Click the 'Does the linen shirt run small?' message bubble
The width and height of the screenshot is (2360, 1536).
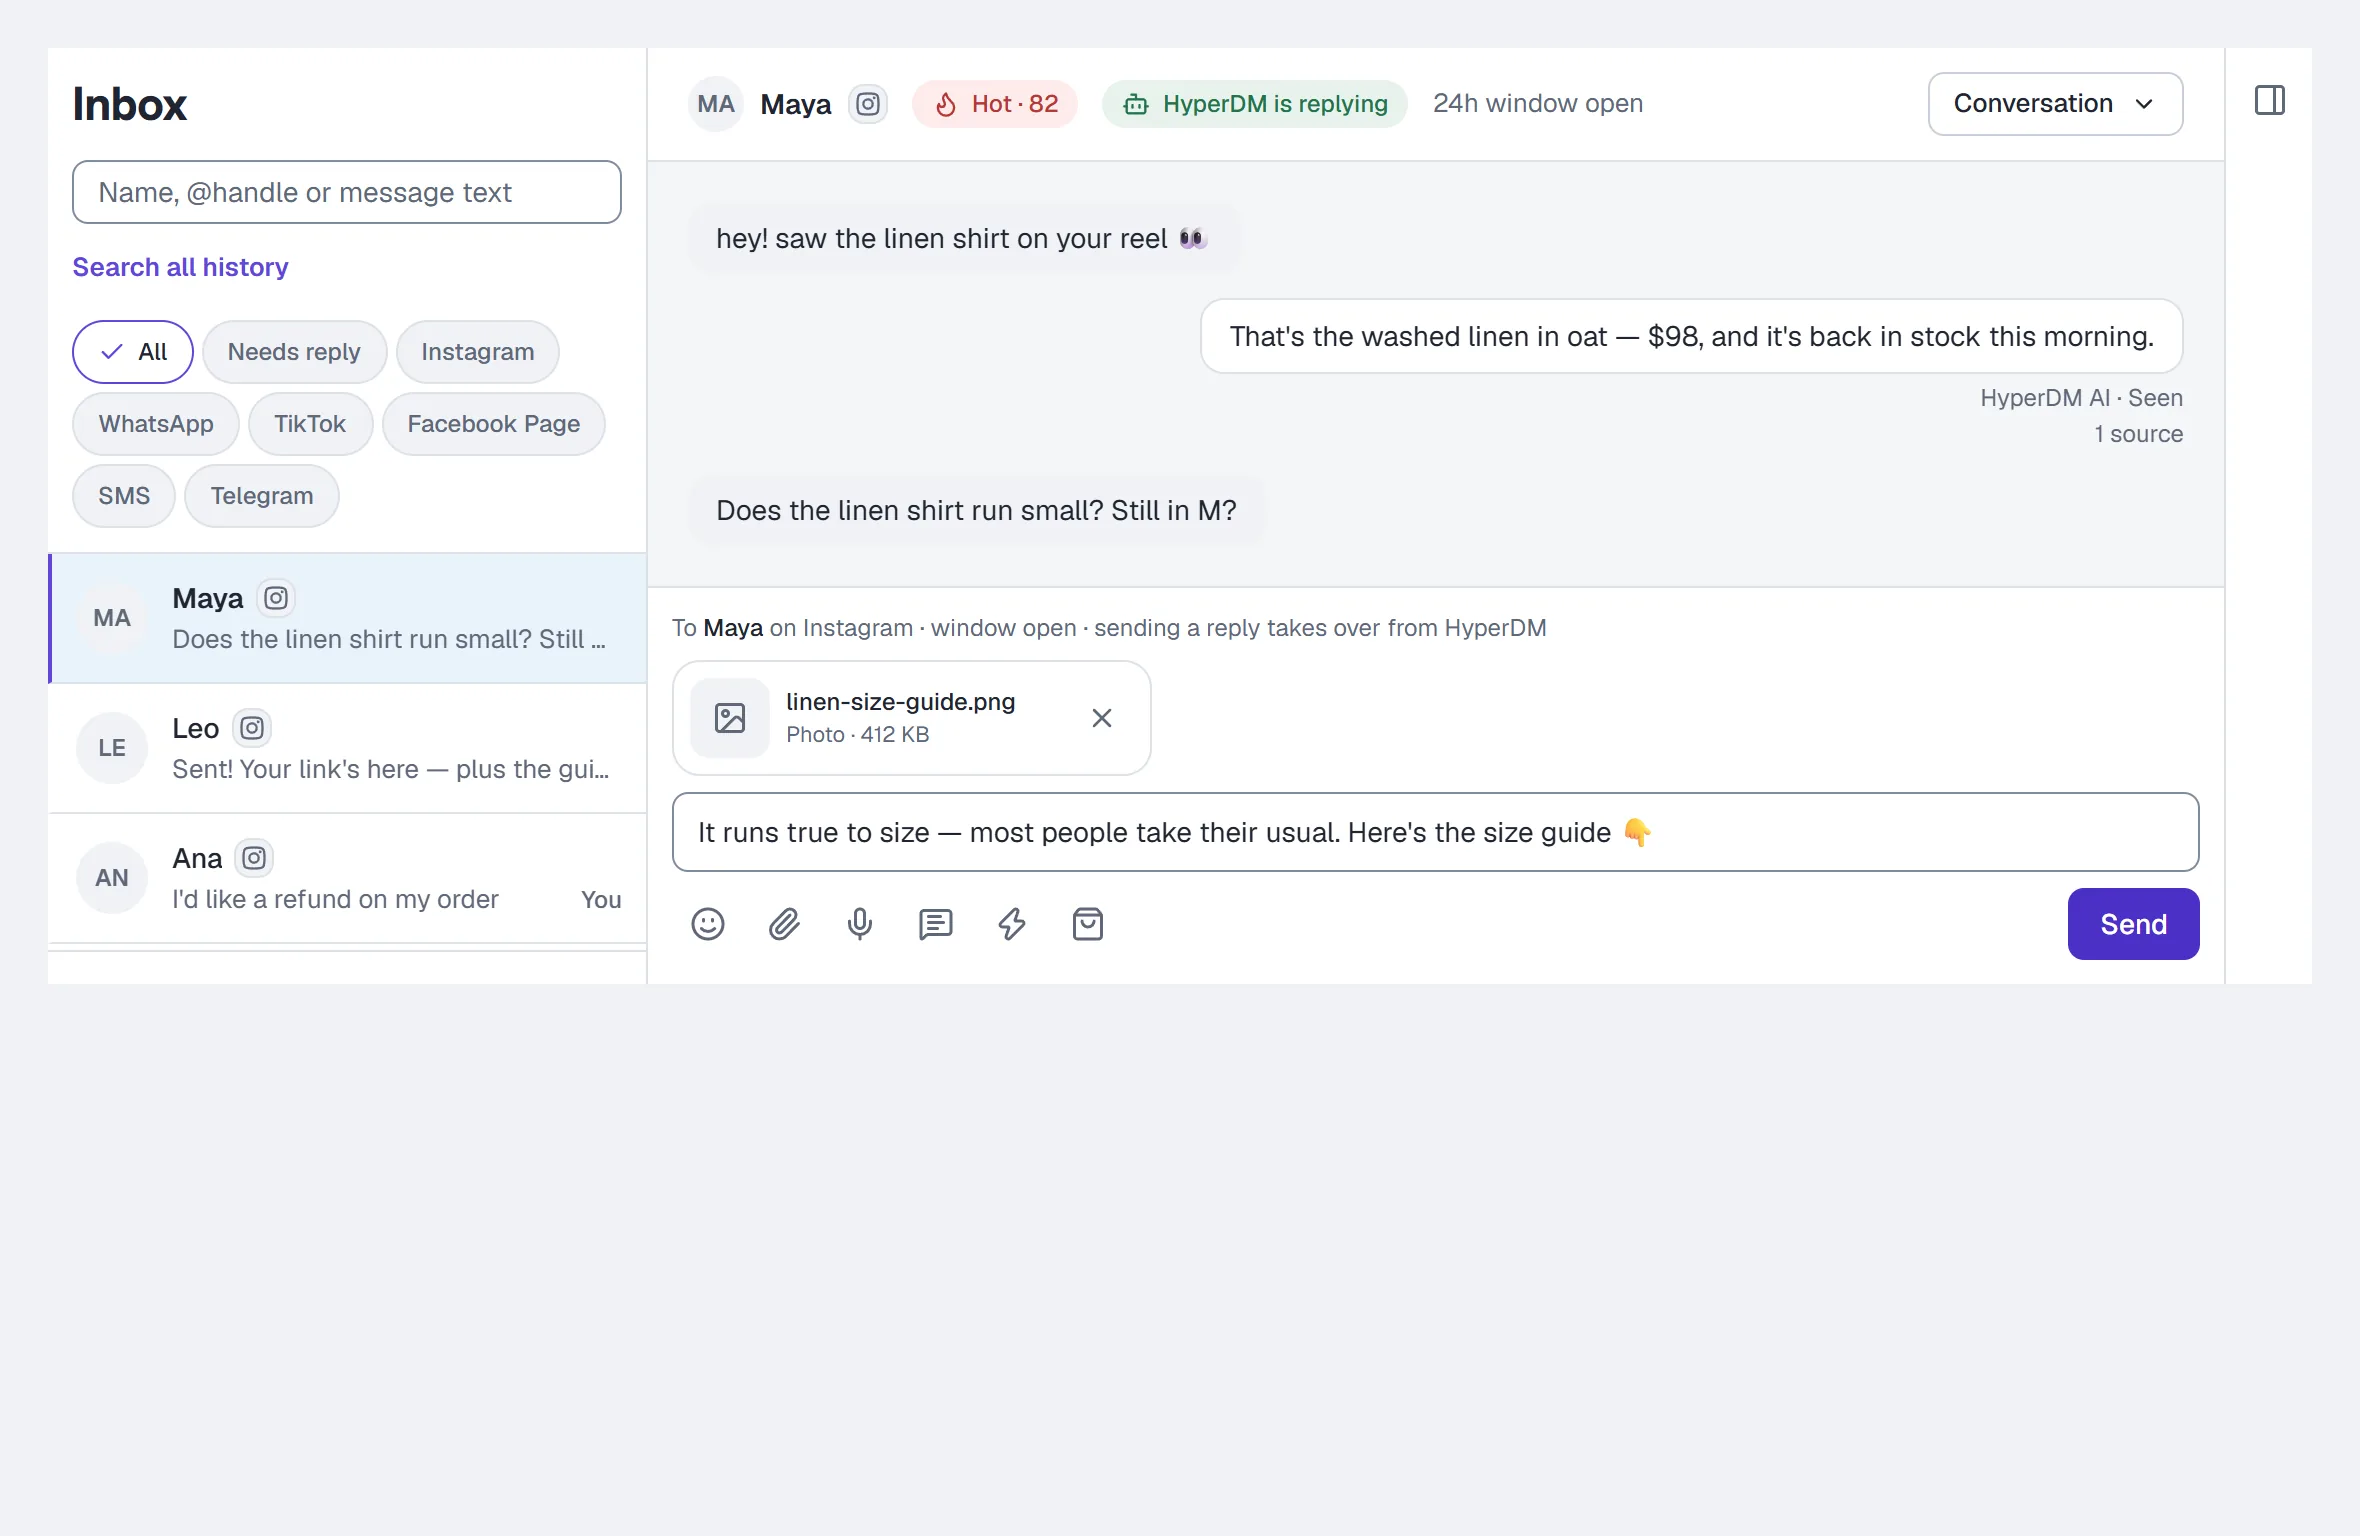click(x=976, y=510)
